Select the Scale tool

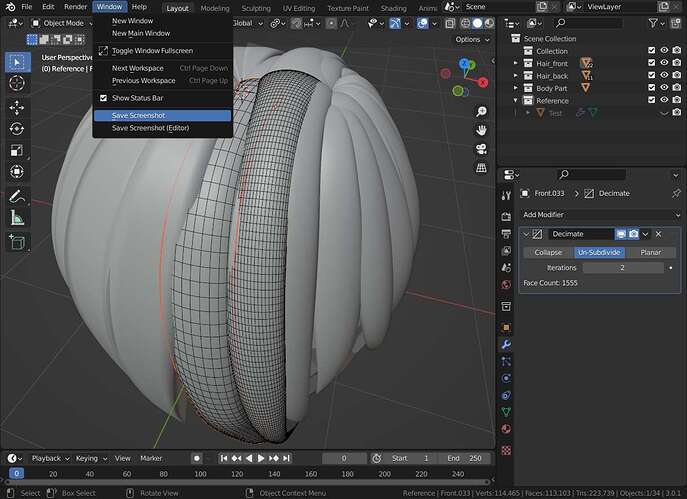[x=17, y=150]
